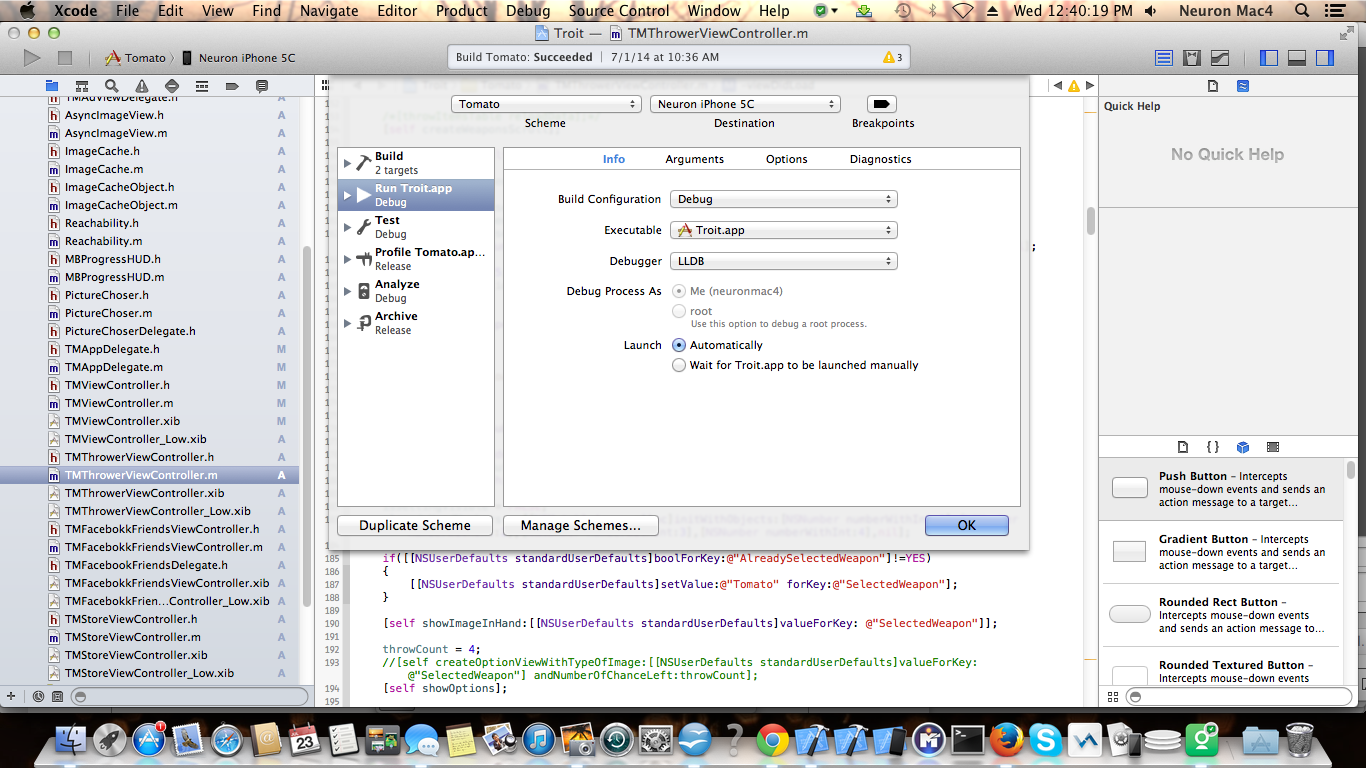Toggle the Navigator panel visibility

1269,58
